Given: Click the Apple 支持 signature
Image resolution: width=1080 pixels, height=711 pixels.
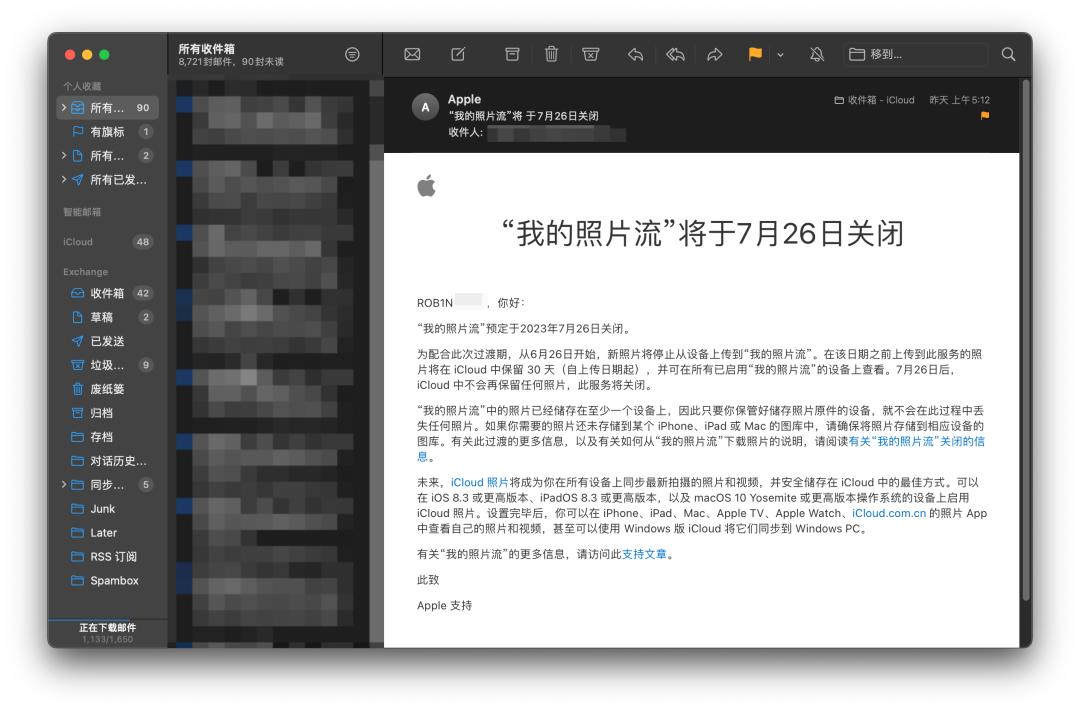Looking at the screenshot, I should point(444,606).
